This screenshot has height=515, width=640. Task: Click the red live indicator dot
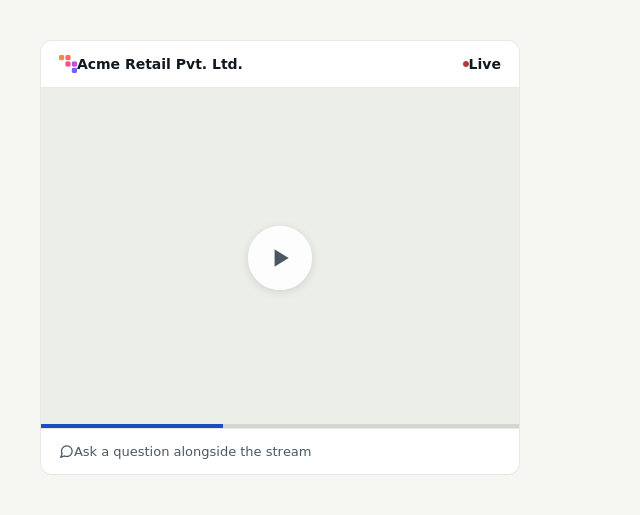(x=466, y=64)
